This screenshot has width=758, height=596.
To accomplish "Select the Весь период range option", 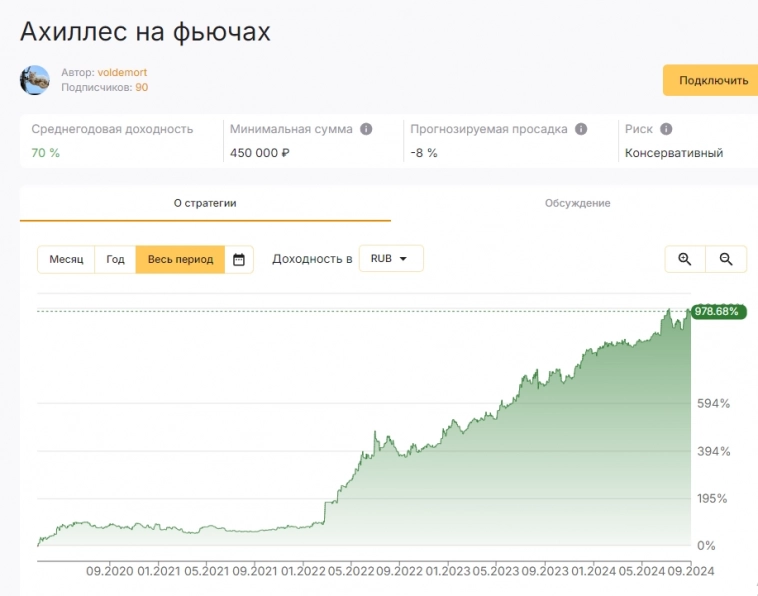I will [180, 260].
